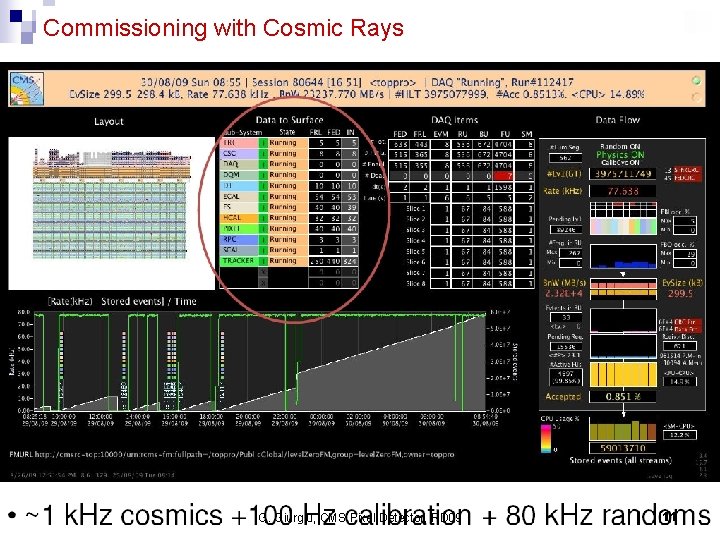Click the SM-CPU 12.2 % box
The width and height of the screenshot is (720, 540).
click(x=680, y=435)
